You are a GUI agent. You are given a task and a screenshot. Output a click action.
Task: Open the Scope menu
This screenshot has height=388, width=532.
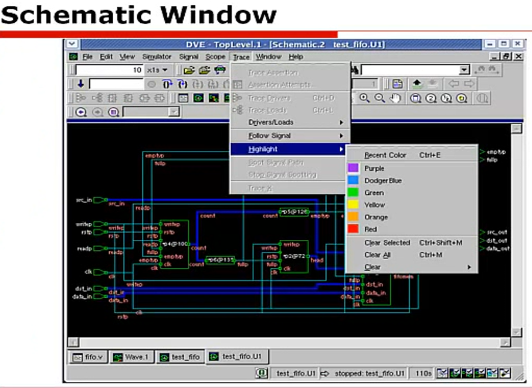215,57
